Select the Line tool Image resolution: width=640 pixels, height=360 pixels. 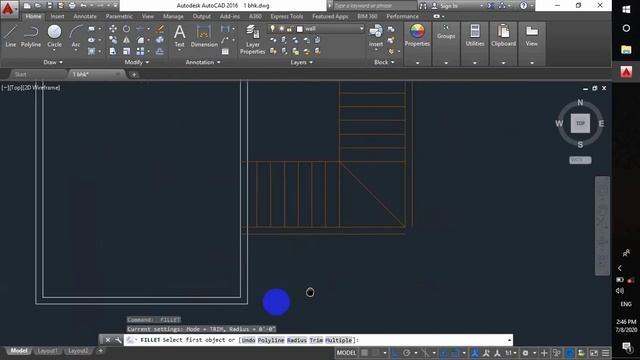point(11,36)
